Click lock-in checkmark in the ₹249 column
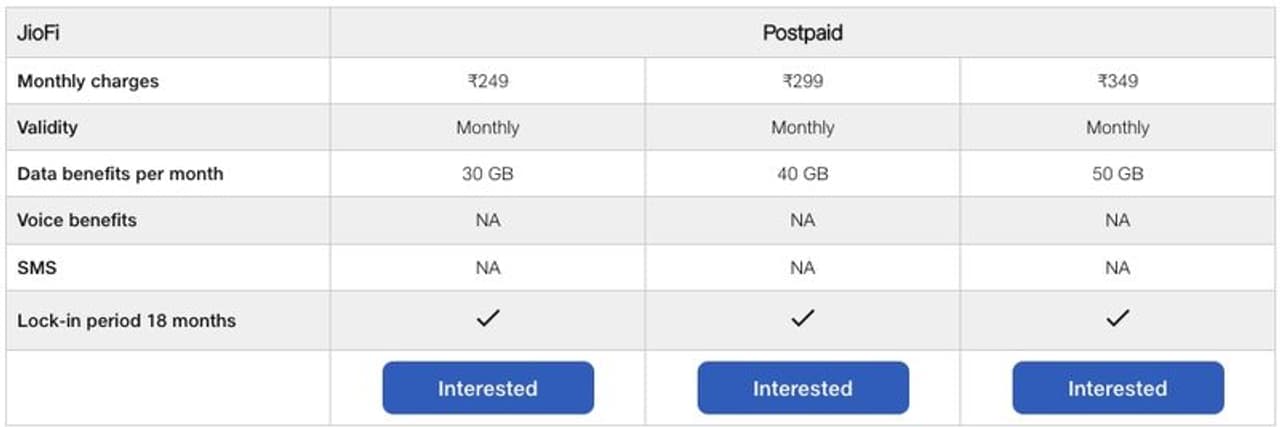1280x427 pixels. 488,319
